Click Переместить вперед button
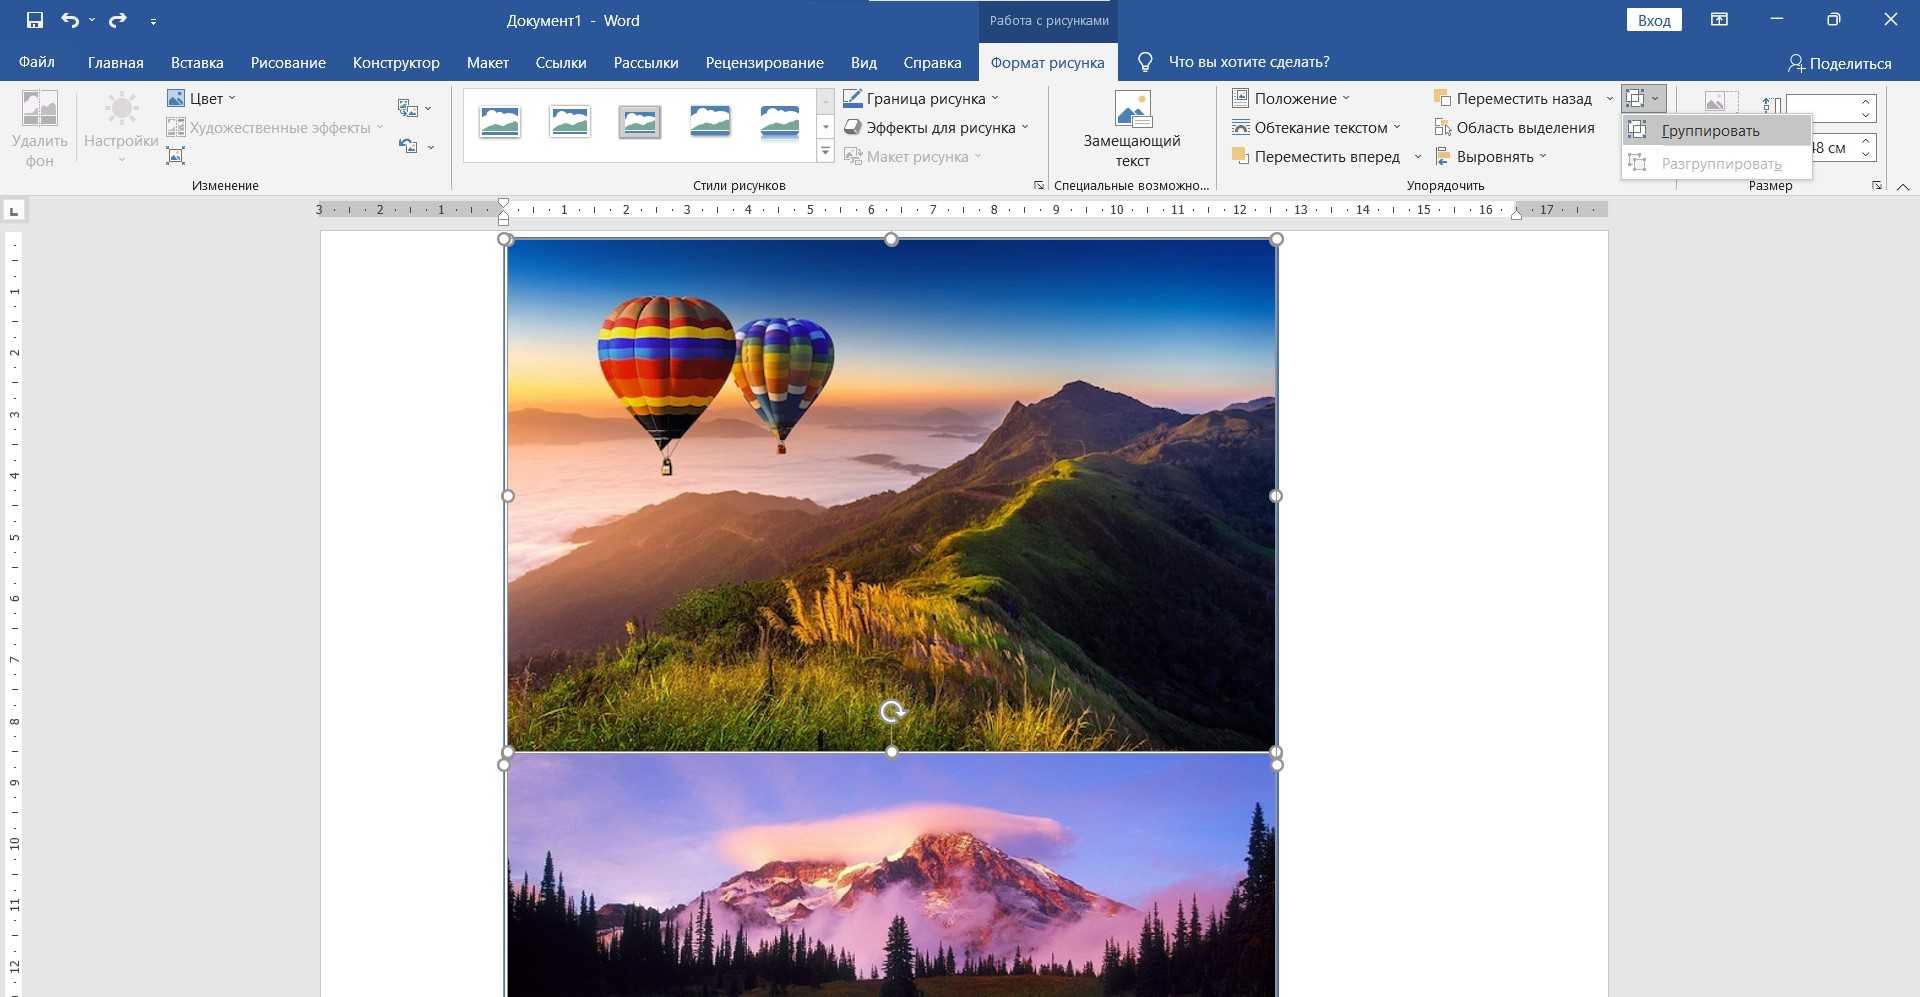This screenshot has height=997, width=1920. [1316, 157]
